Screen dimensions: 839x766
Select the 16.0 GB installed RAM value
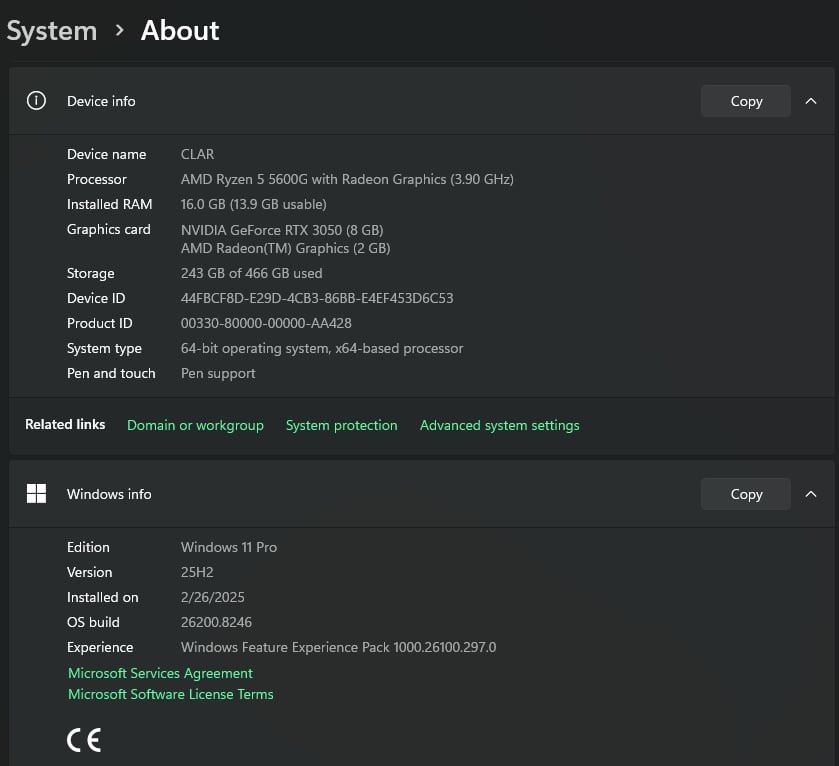pyautogui.click(x=254, y=204)
